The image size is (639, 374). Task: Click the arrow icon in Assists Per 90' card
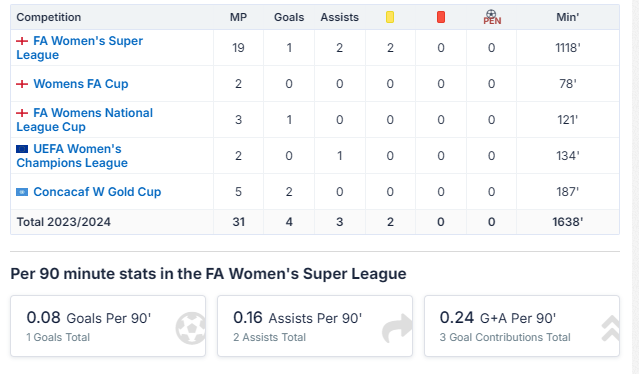[x=397, y=328]
